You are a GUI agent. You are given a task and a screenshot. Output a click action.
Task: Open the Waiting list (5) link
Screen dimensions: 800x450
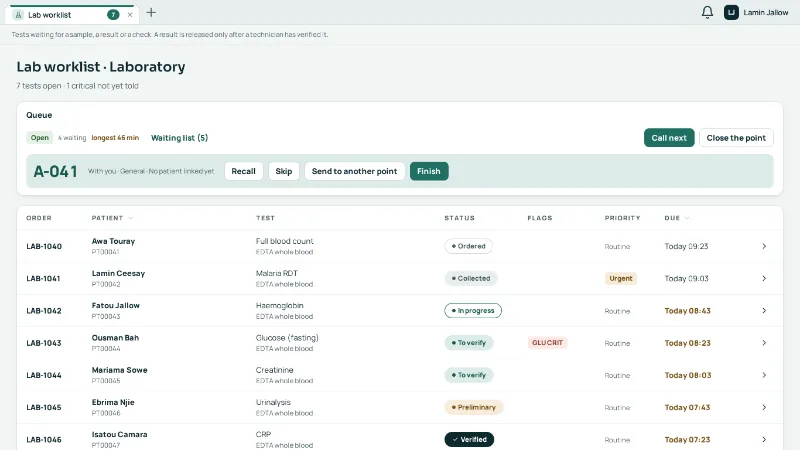(x=180, y=138)
